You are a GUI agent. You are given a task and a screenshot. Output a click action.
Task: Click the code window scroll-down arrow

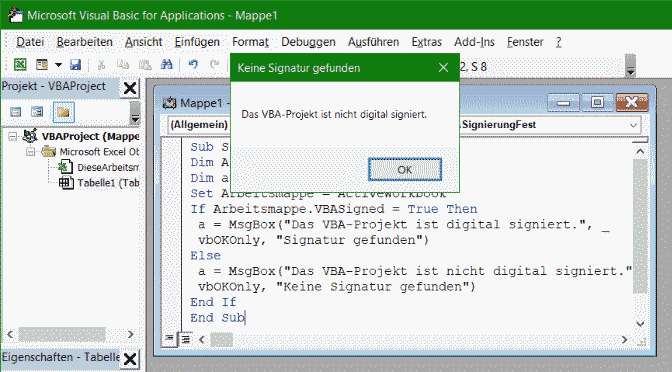[x=640, y=324]
